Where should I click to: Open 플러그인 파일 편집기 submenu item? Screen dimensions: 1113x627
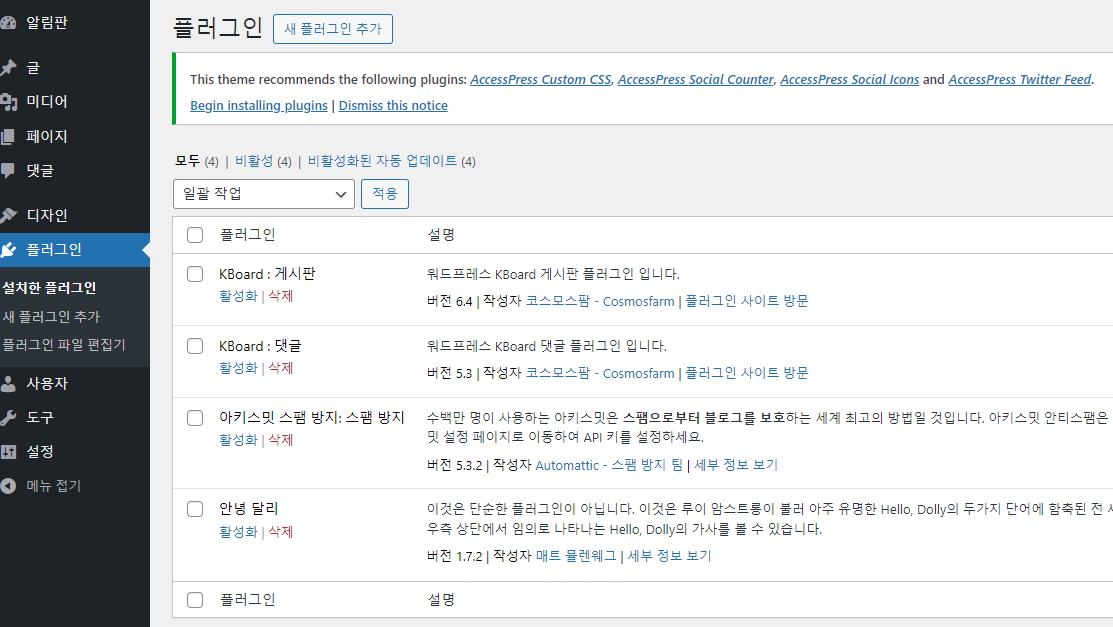(64, 345)
